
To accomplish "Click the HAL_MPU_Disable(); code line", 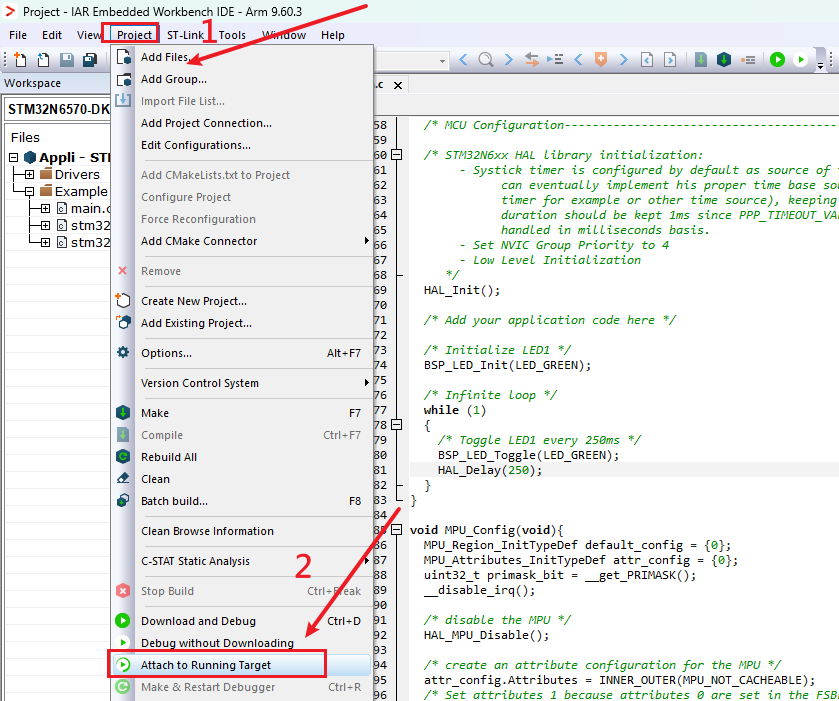I will pos(486,635).
